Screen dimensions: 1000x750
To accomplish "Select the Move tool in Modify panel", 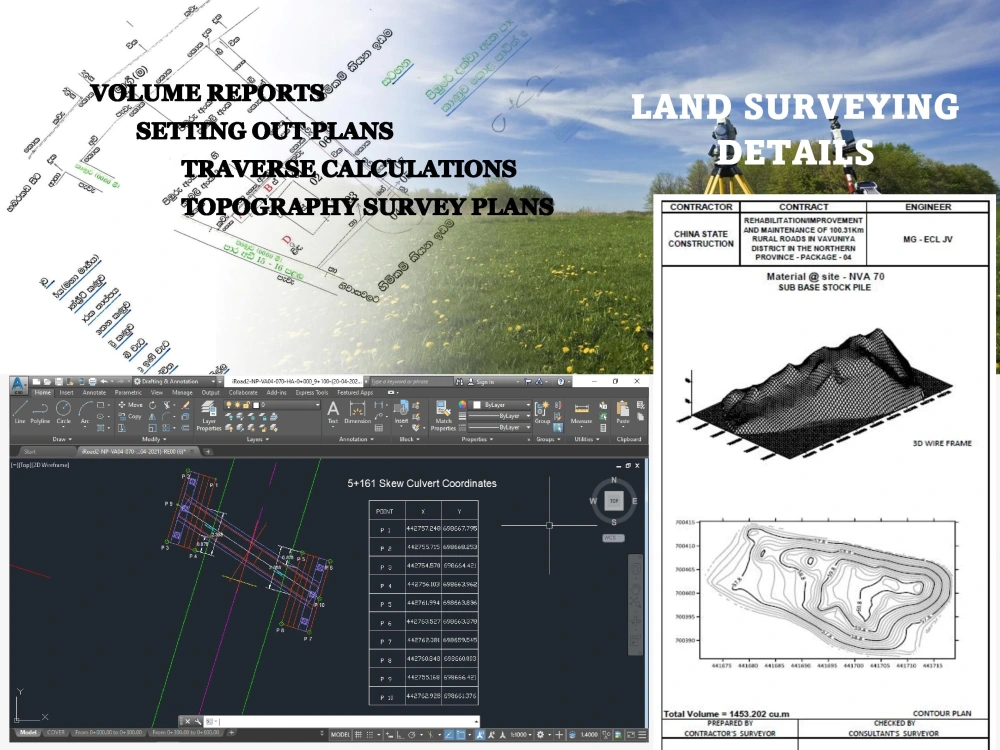I will click(130, 405).
